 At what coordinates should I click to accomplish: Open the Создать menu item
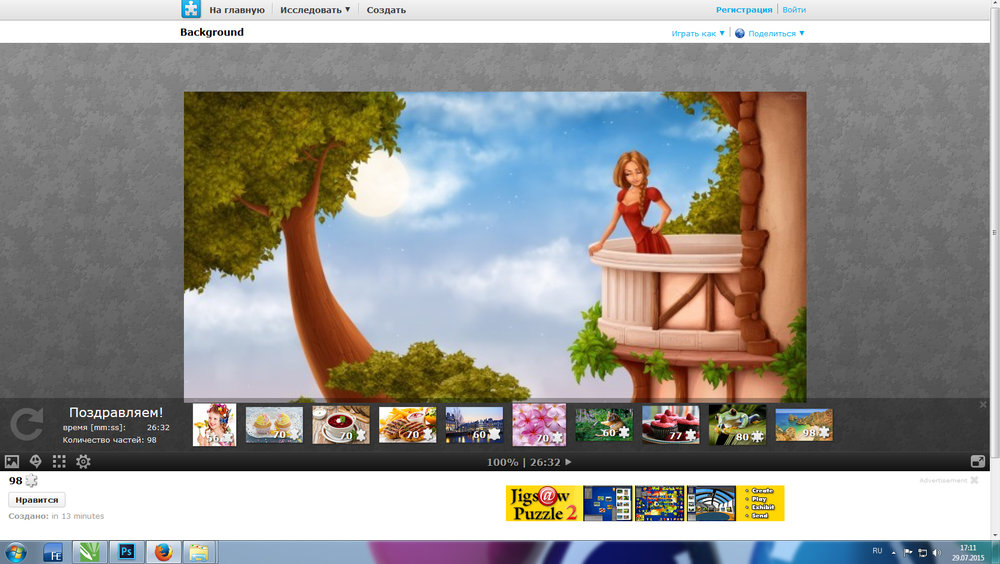point(386,10)
